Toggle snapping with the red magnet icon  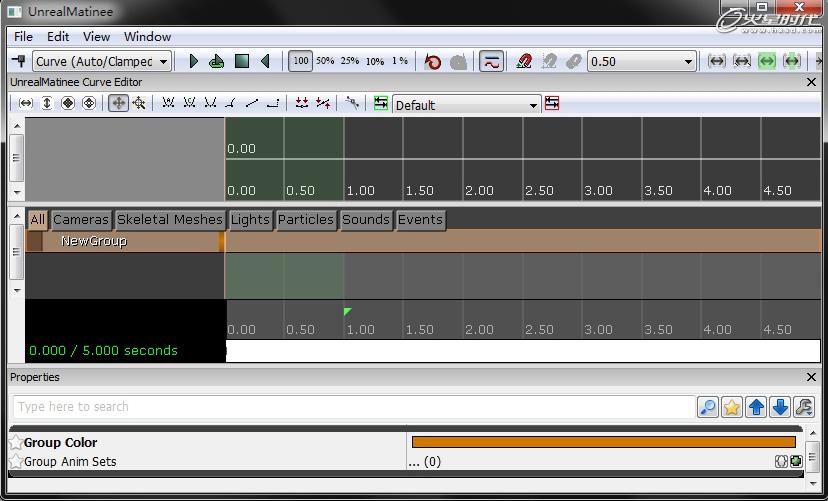coord(524,61)
